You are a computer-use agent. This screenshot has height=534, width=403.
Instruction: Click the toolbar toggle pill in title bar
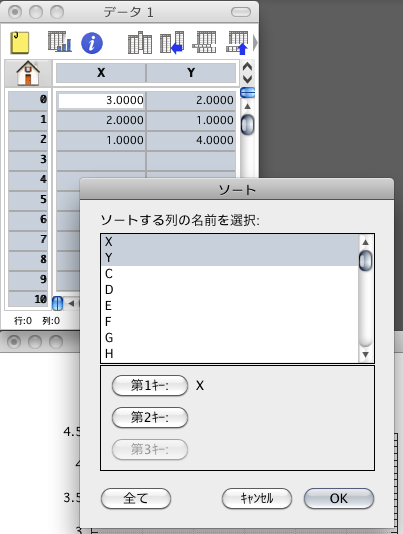(x=241, y=12)
